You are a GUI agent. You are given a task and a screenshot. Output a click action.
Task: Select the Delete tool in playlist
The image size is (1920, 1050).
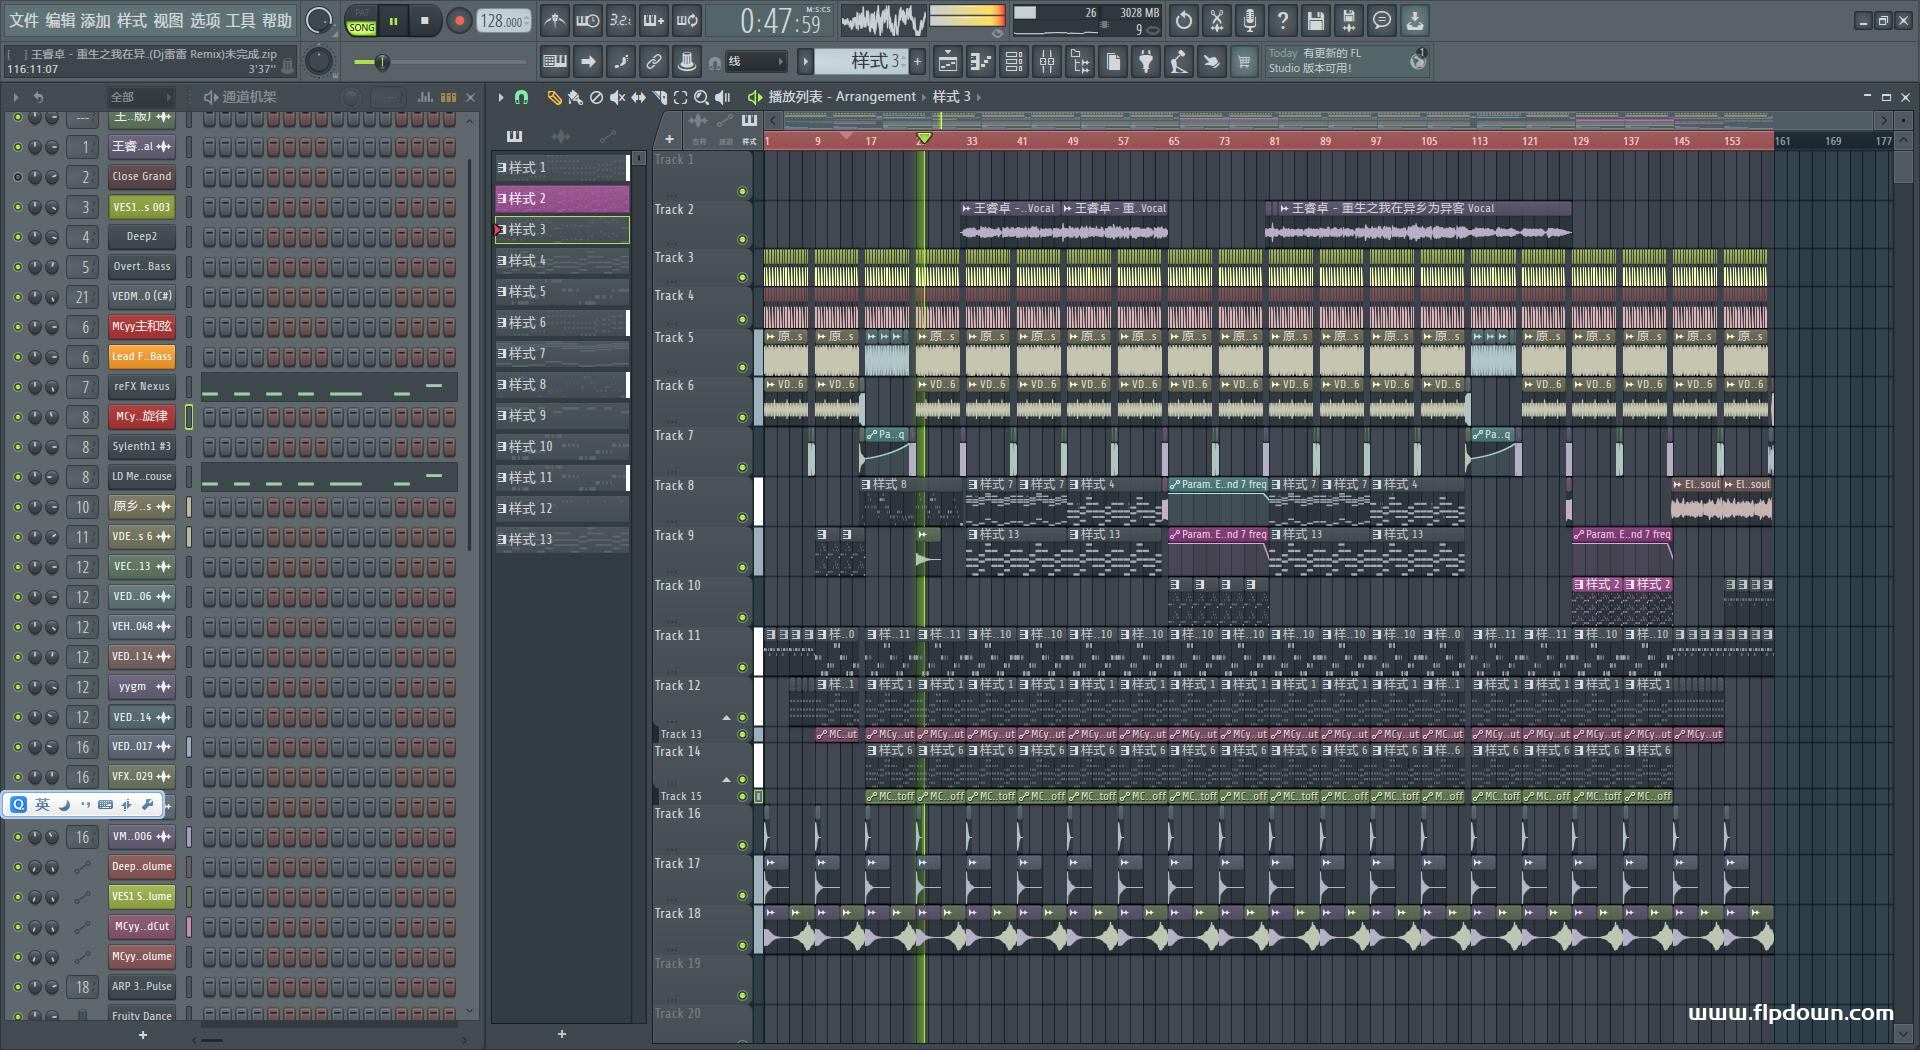[x=596, y=97]
